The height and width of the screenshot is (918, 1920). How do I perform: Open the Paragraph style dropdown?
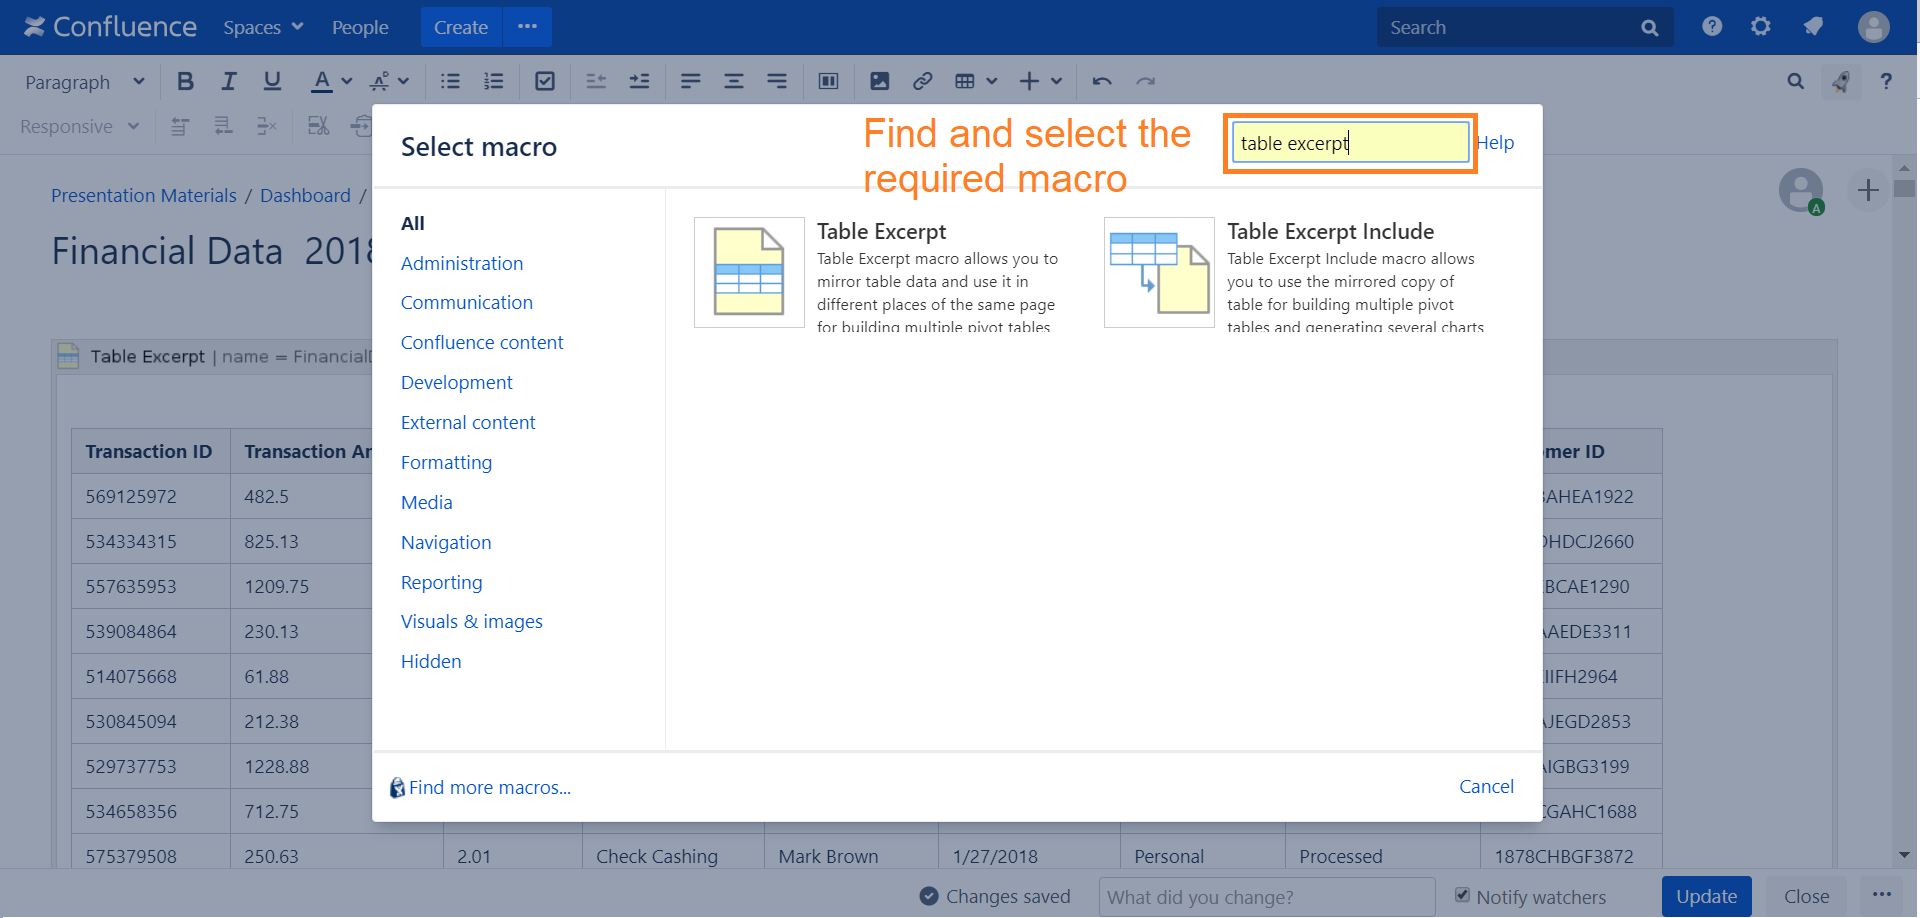point(85,82)
